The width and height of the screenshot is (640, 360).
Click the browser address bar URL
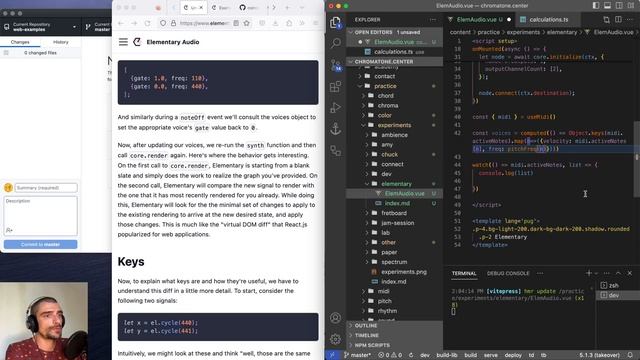pos(204,23)
